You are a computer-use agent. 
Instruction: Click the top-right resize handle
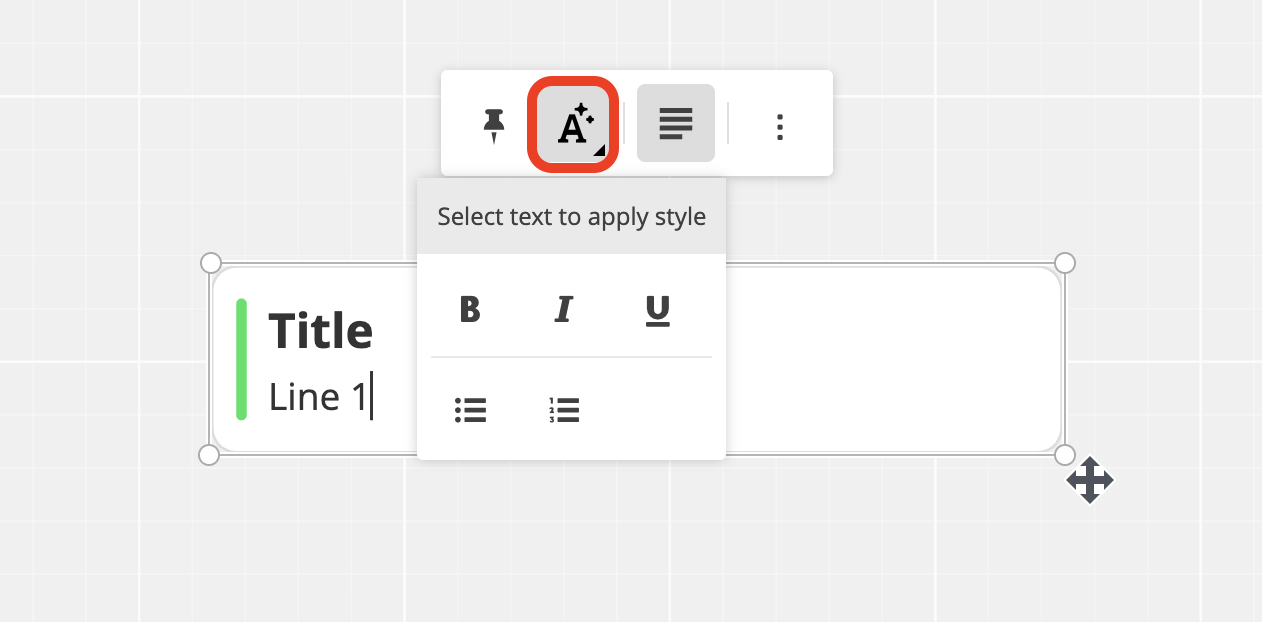pyautogui.click(x=1065, y=263)
